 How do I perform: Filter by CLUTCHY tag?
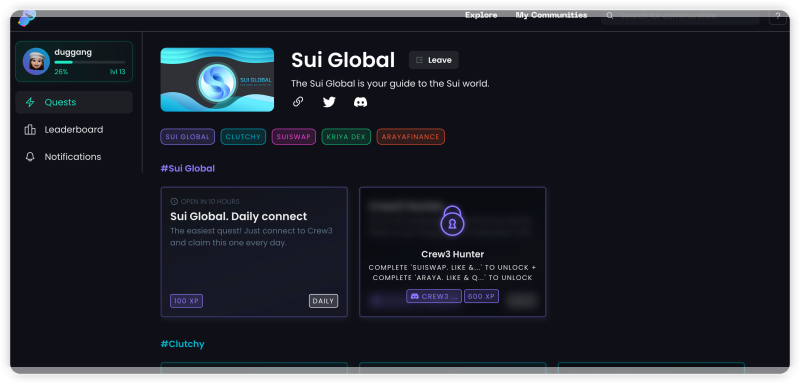(x=243, y=137)
